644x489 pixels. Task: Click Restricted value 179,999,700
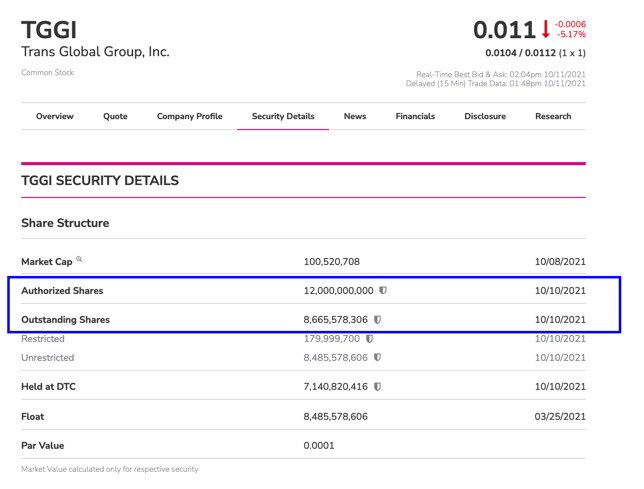tap(331, 339)
